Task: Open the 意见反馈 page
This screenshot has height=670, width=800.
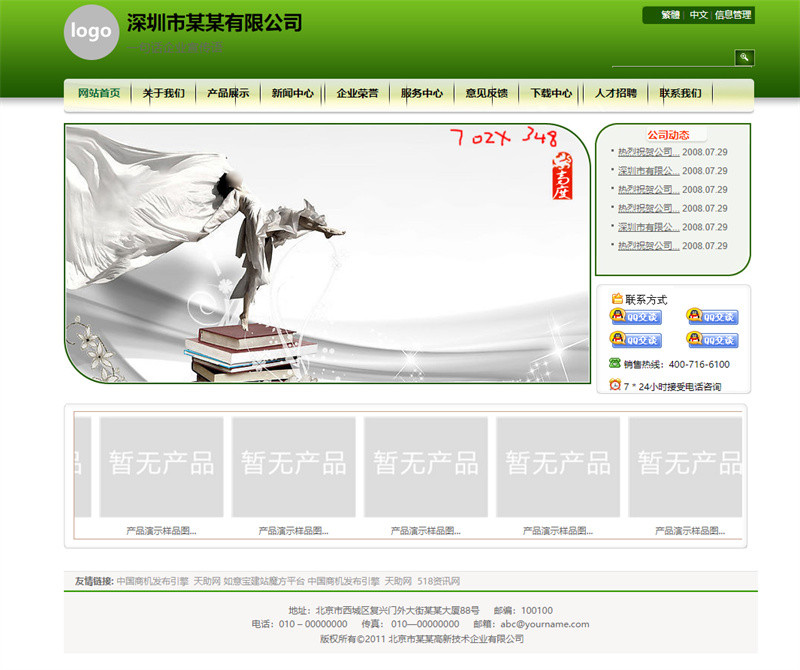Action: (x=486, y=93)
